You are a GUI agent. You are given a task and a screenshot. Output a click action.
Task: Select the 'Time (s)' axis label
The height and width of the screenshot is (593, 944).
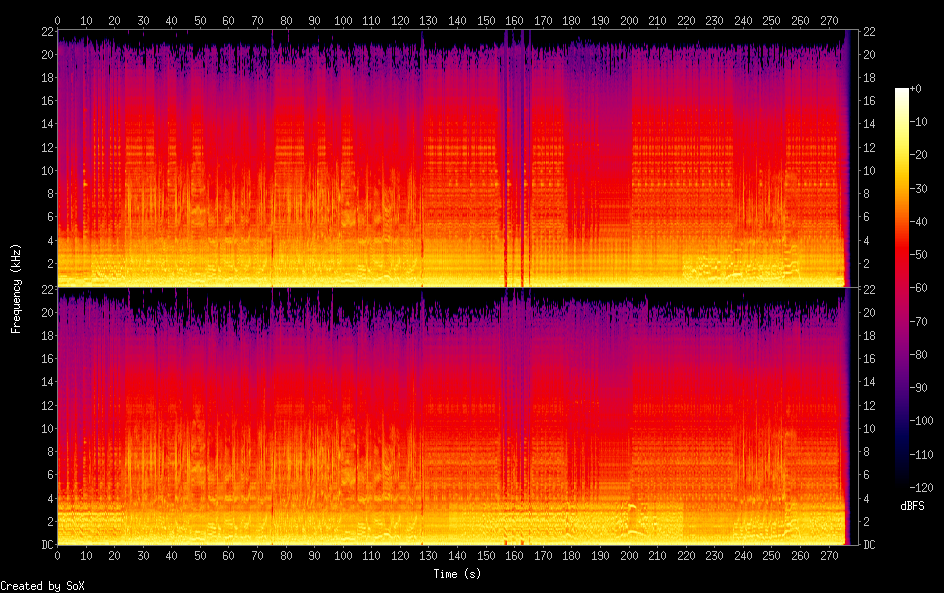[457, 574]
